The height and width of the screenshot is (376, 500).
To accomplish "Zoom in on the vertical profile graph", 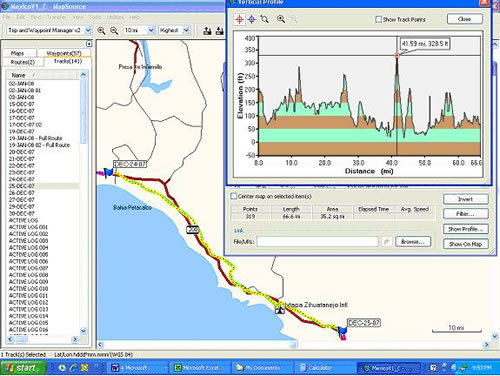I will [x=281, y=19].
